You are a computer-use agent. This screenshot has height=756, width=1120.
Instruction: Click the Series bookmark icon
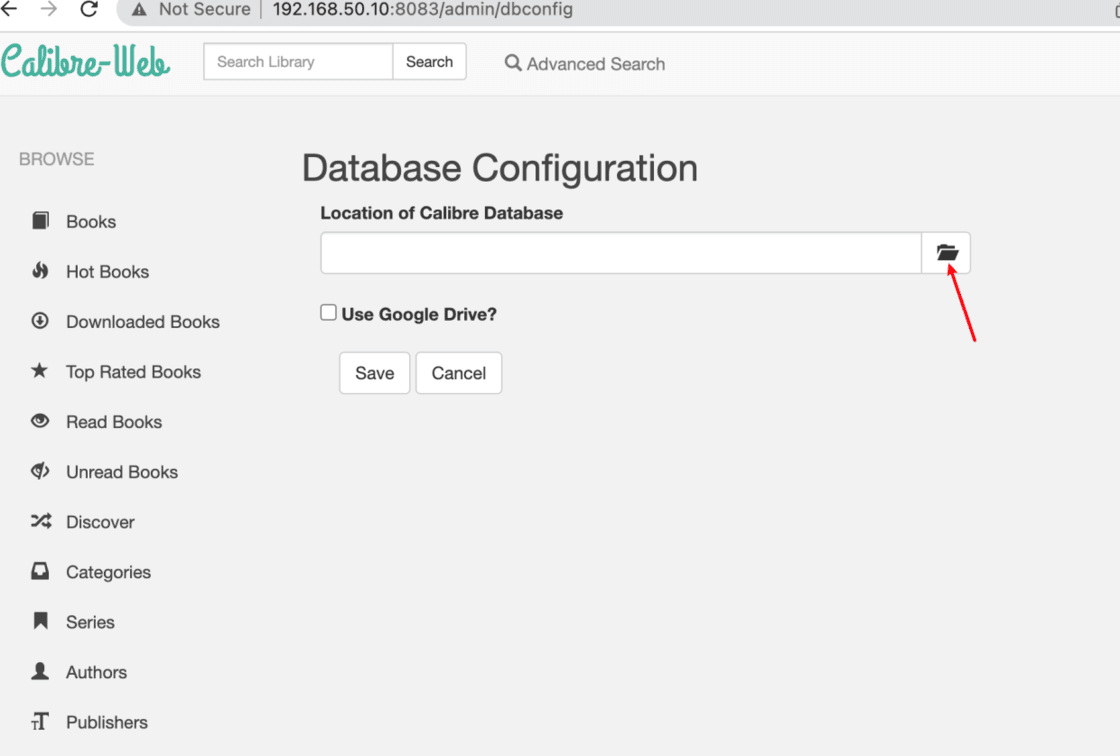[40, 621]
